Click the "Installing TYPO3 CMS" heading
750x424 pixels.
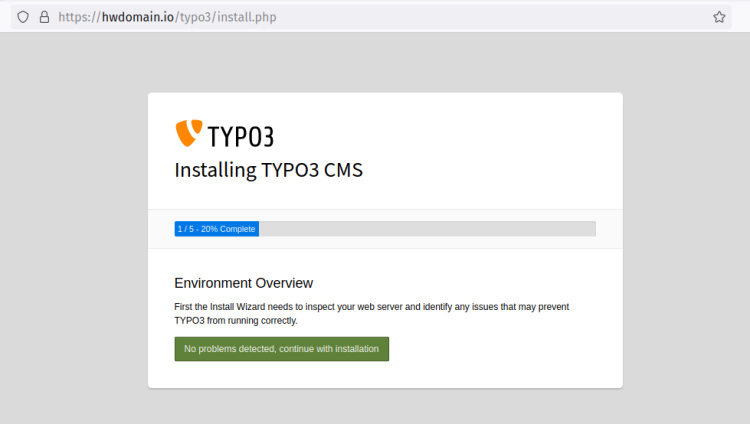(x=268, y=170)
